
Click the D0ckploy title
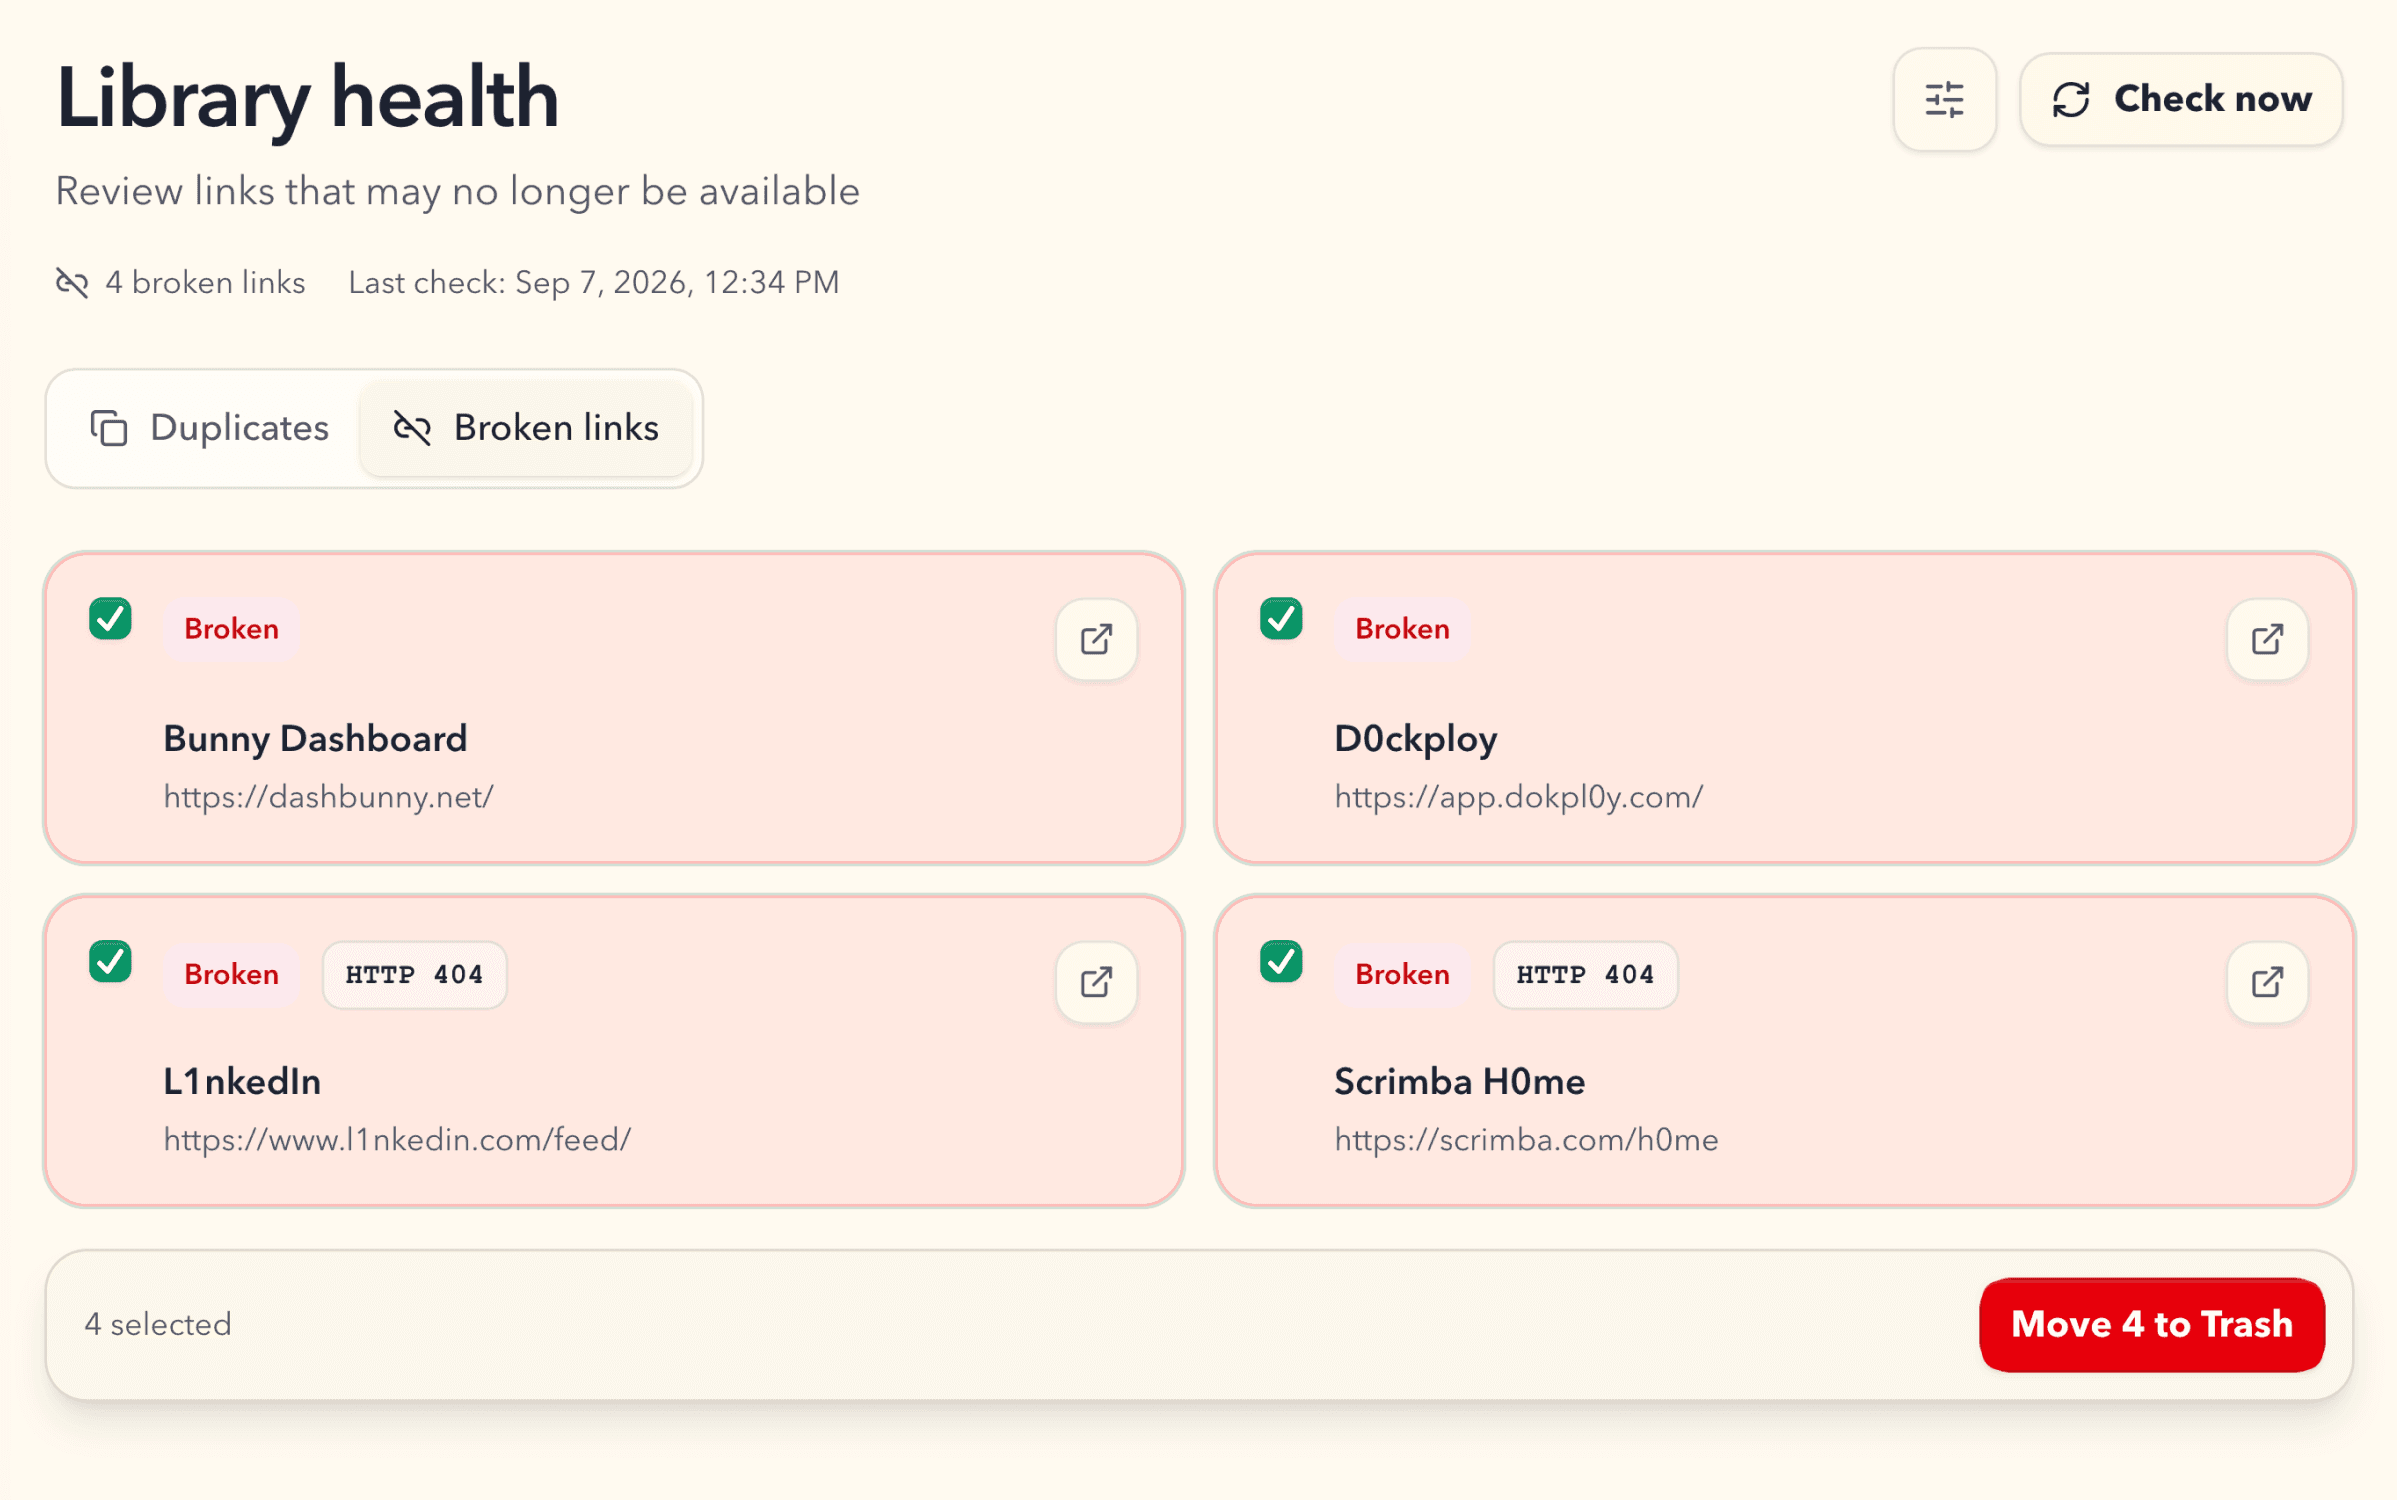pyautogui.click(x=1415, y=739)
